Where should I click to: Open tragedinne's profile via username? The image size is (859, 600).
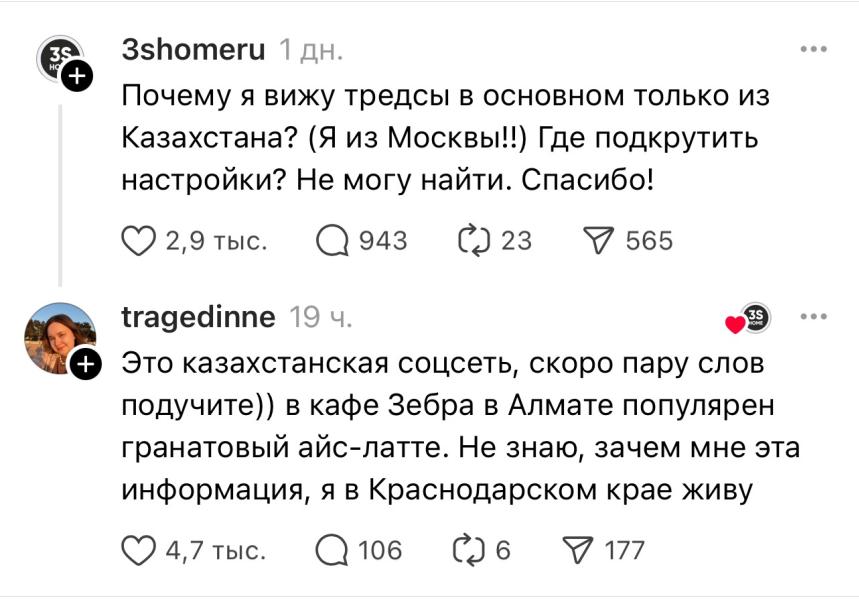click(198, 317)
